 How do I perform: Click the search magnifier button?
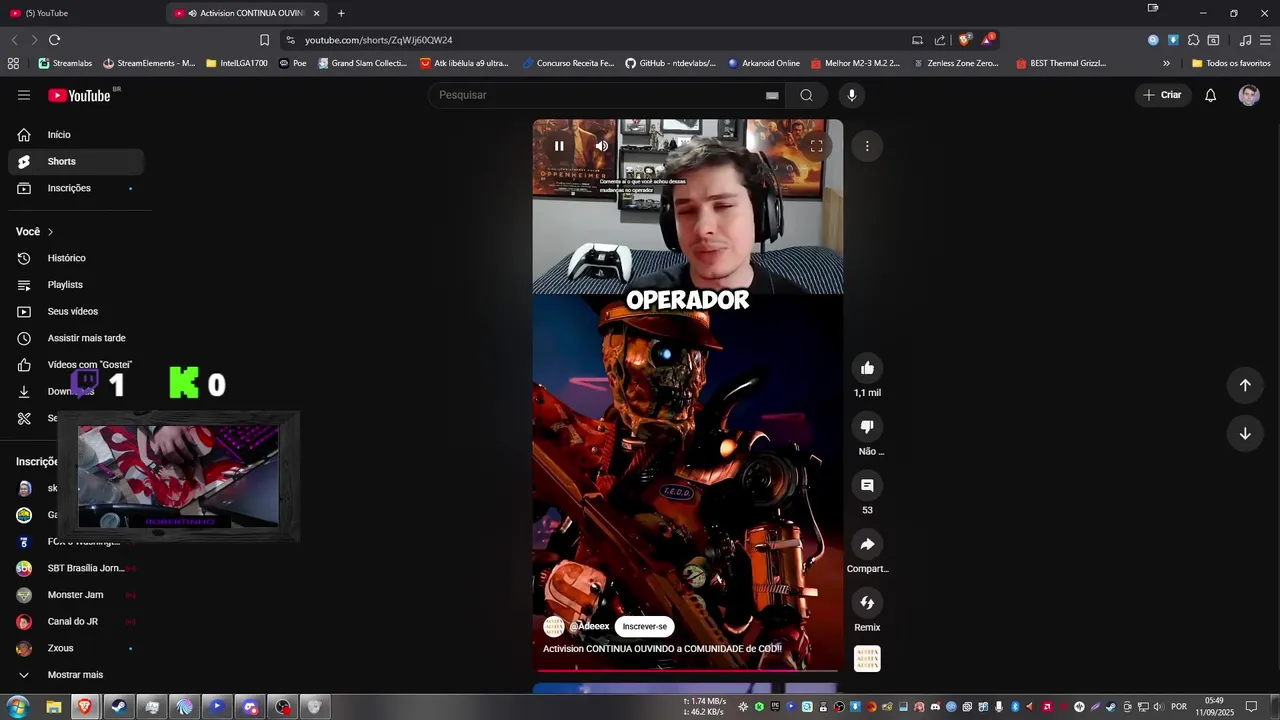click(806, 95)
